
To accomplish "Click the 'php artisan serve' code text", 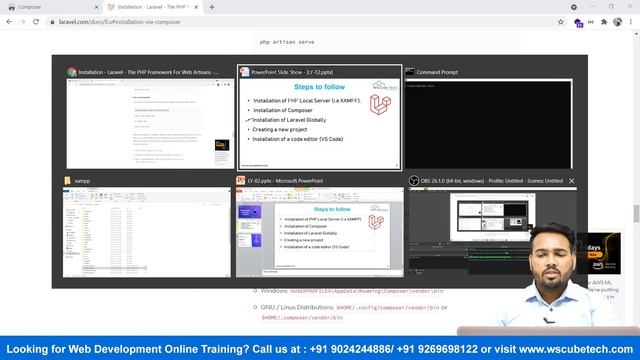I will [287, 42].
